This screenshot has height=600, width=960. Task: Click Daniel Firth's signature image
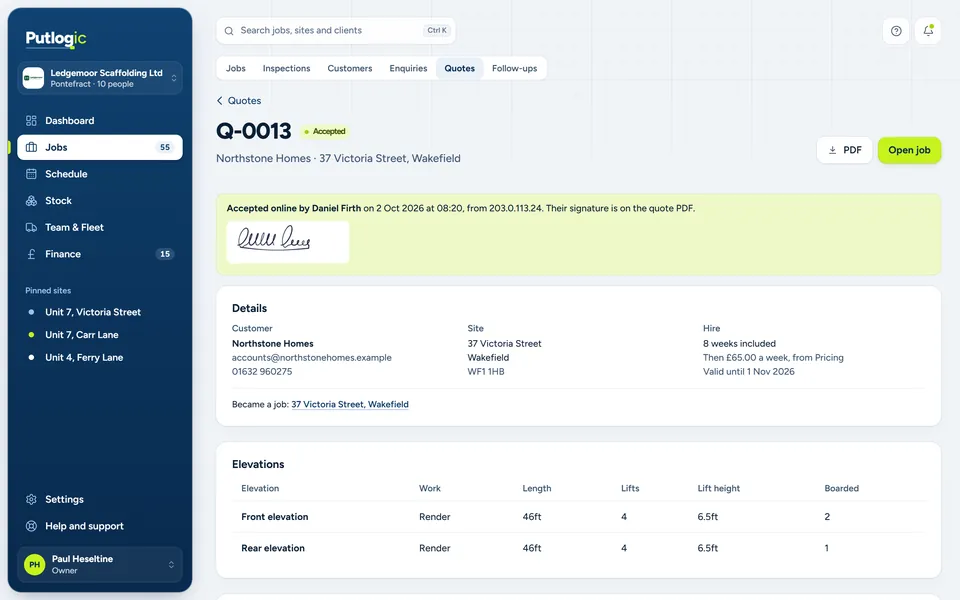click(288, 242)
